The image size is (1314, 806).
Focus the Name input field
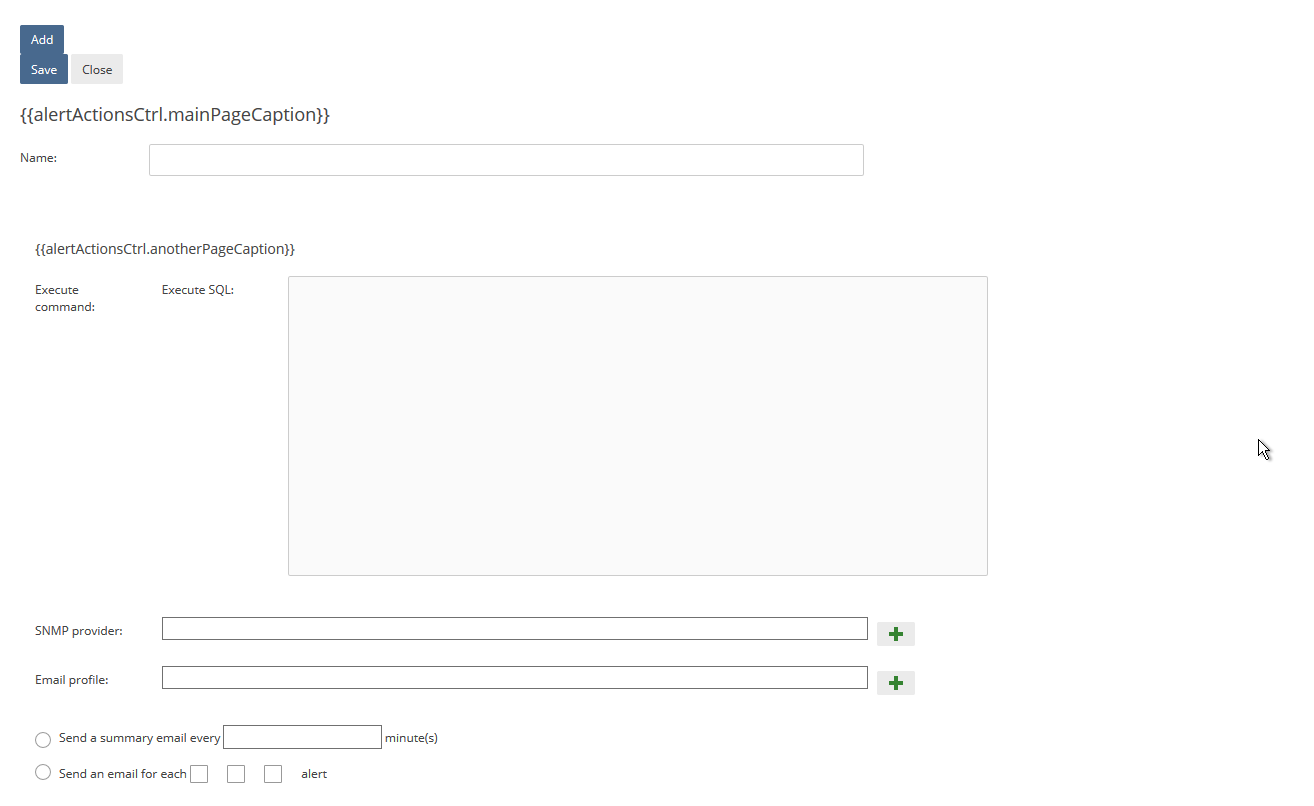click(506, 160)
